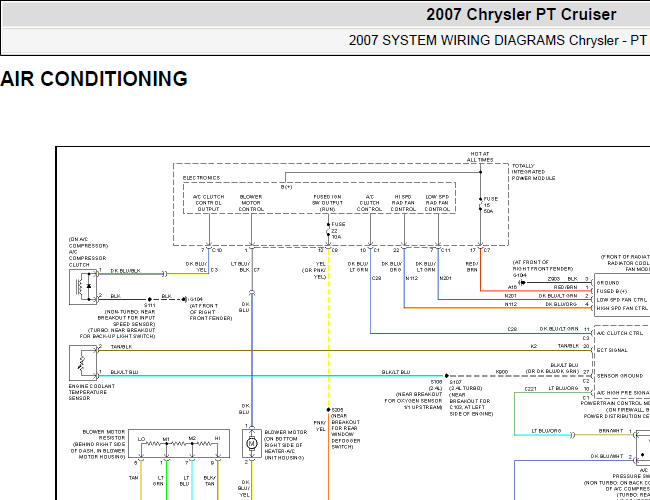Click the "LOW SPD FAN CTRL" pin label
Image resolution: width=650 pixels, height=500 pixels.
(x=622, y=300)
